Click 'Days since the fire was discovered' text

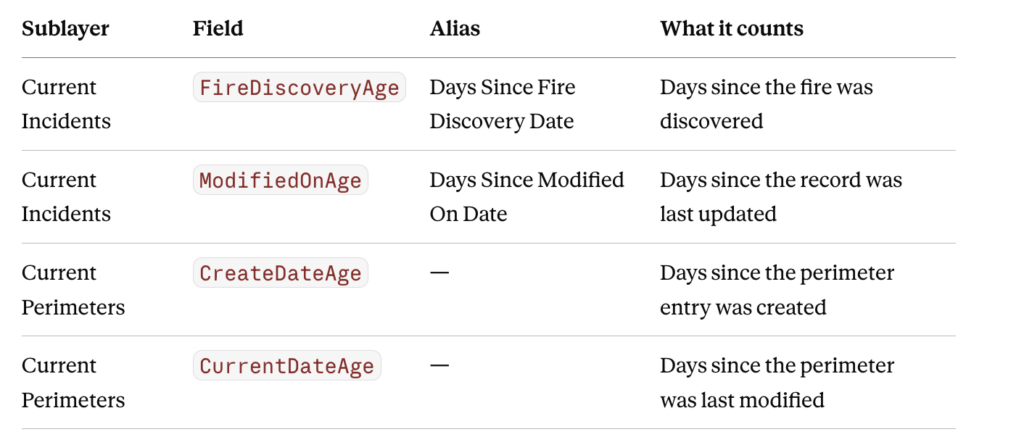tap(767, 104)
